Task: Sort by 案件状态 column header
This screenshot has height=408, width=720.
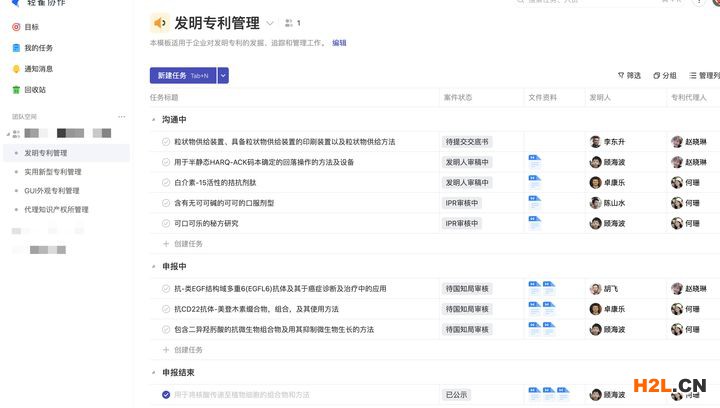Action: pyautogui.click(x=458, y=97)
